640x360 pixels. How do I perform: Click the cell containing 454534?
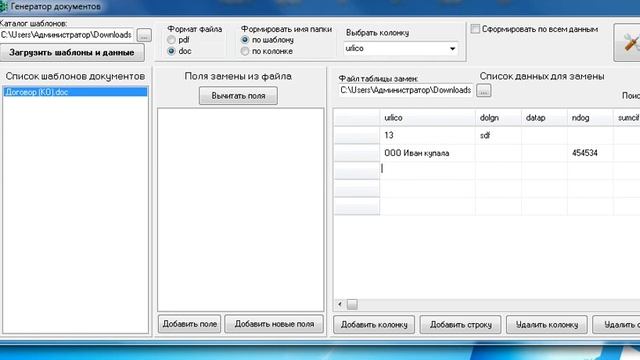pyautogui.click(x=590, y=153)
